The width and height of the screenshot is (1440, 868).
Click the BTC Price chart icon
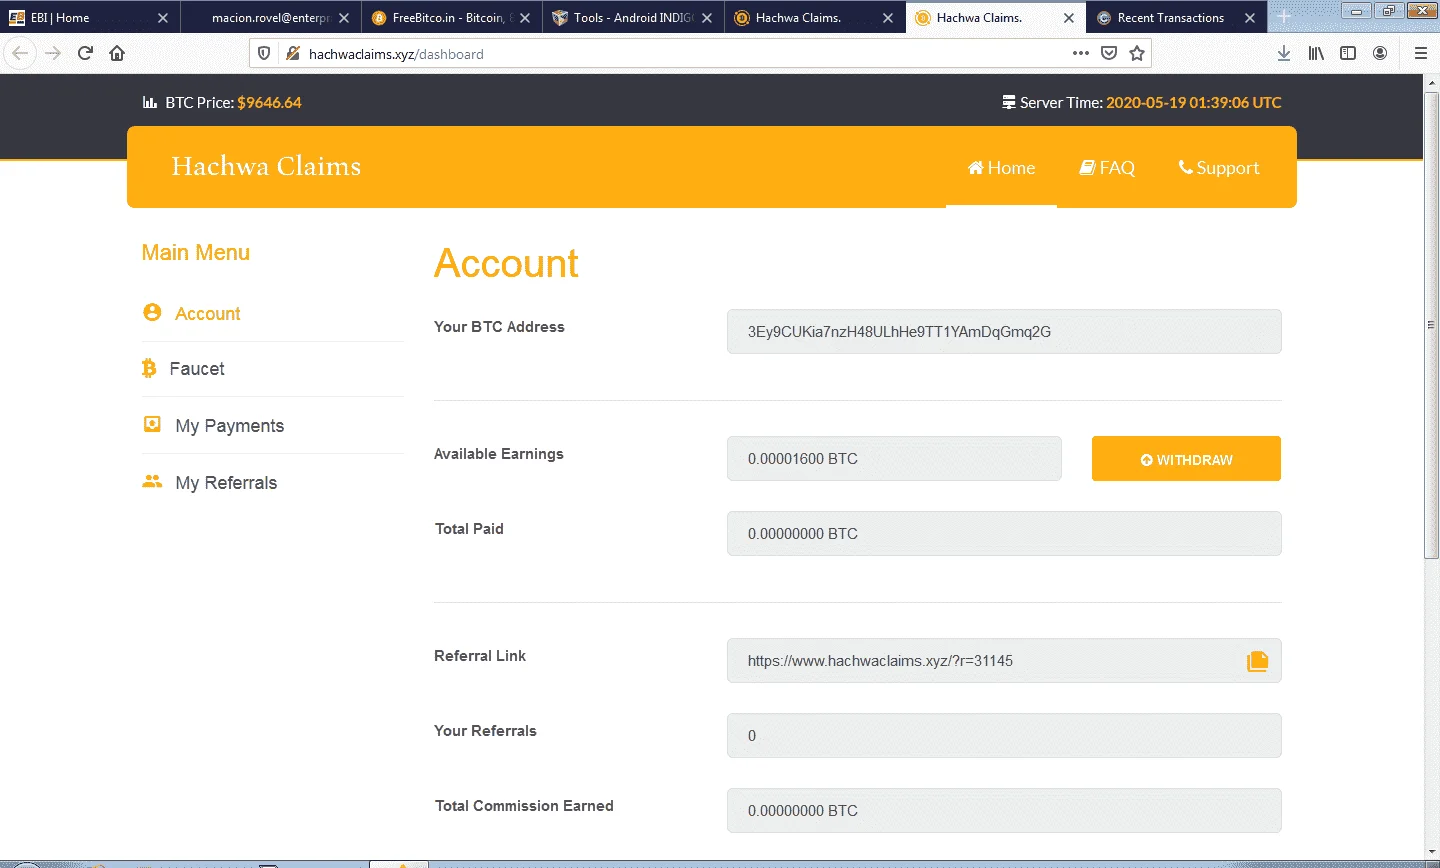pyautogui.click(x=150, y=102)
